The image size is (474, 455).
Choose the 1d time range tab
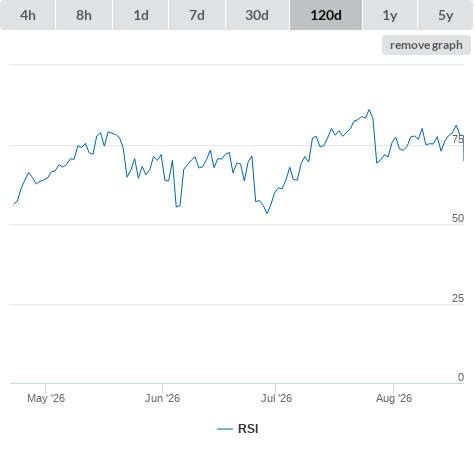(x=141, y=15)
